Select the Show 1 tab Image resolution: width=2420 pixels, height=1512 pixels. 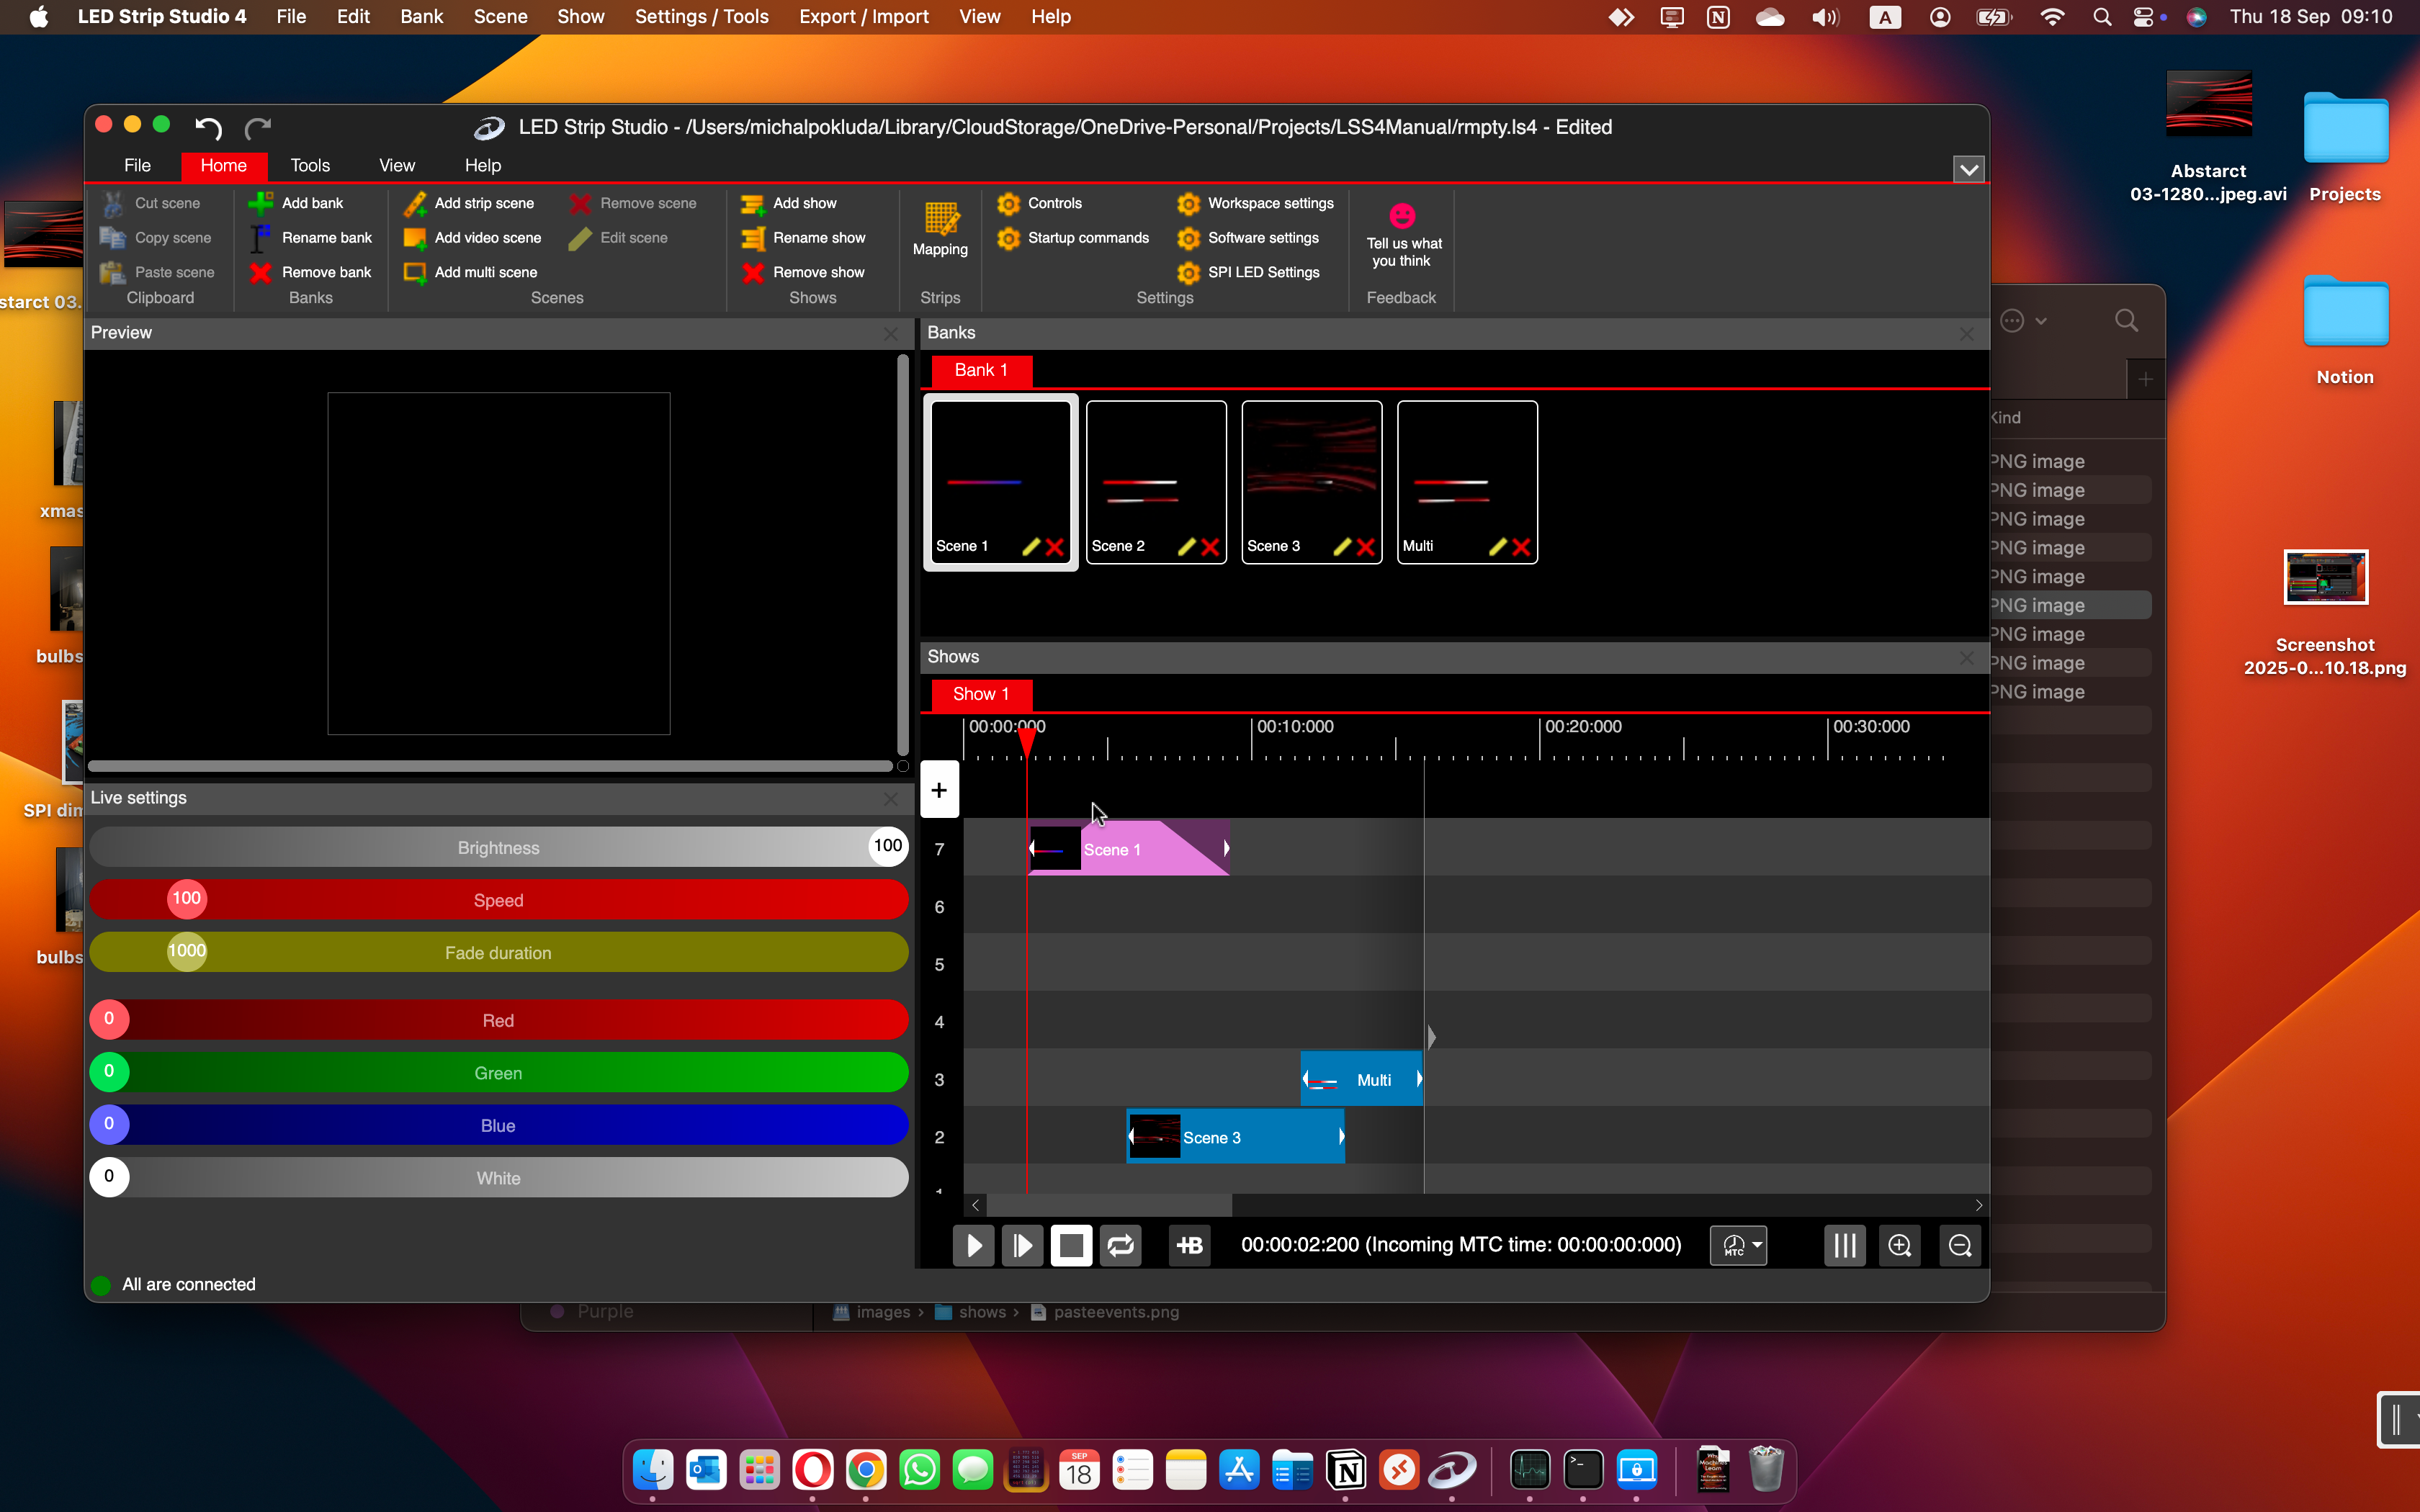[981, 694]
